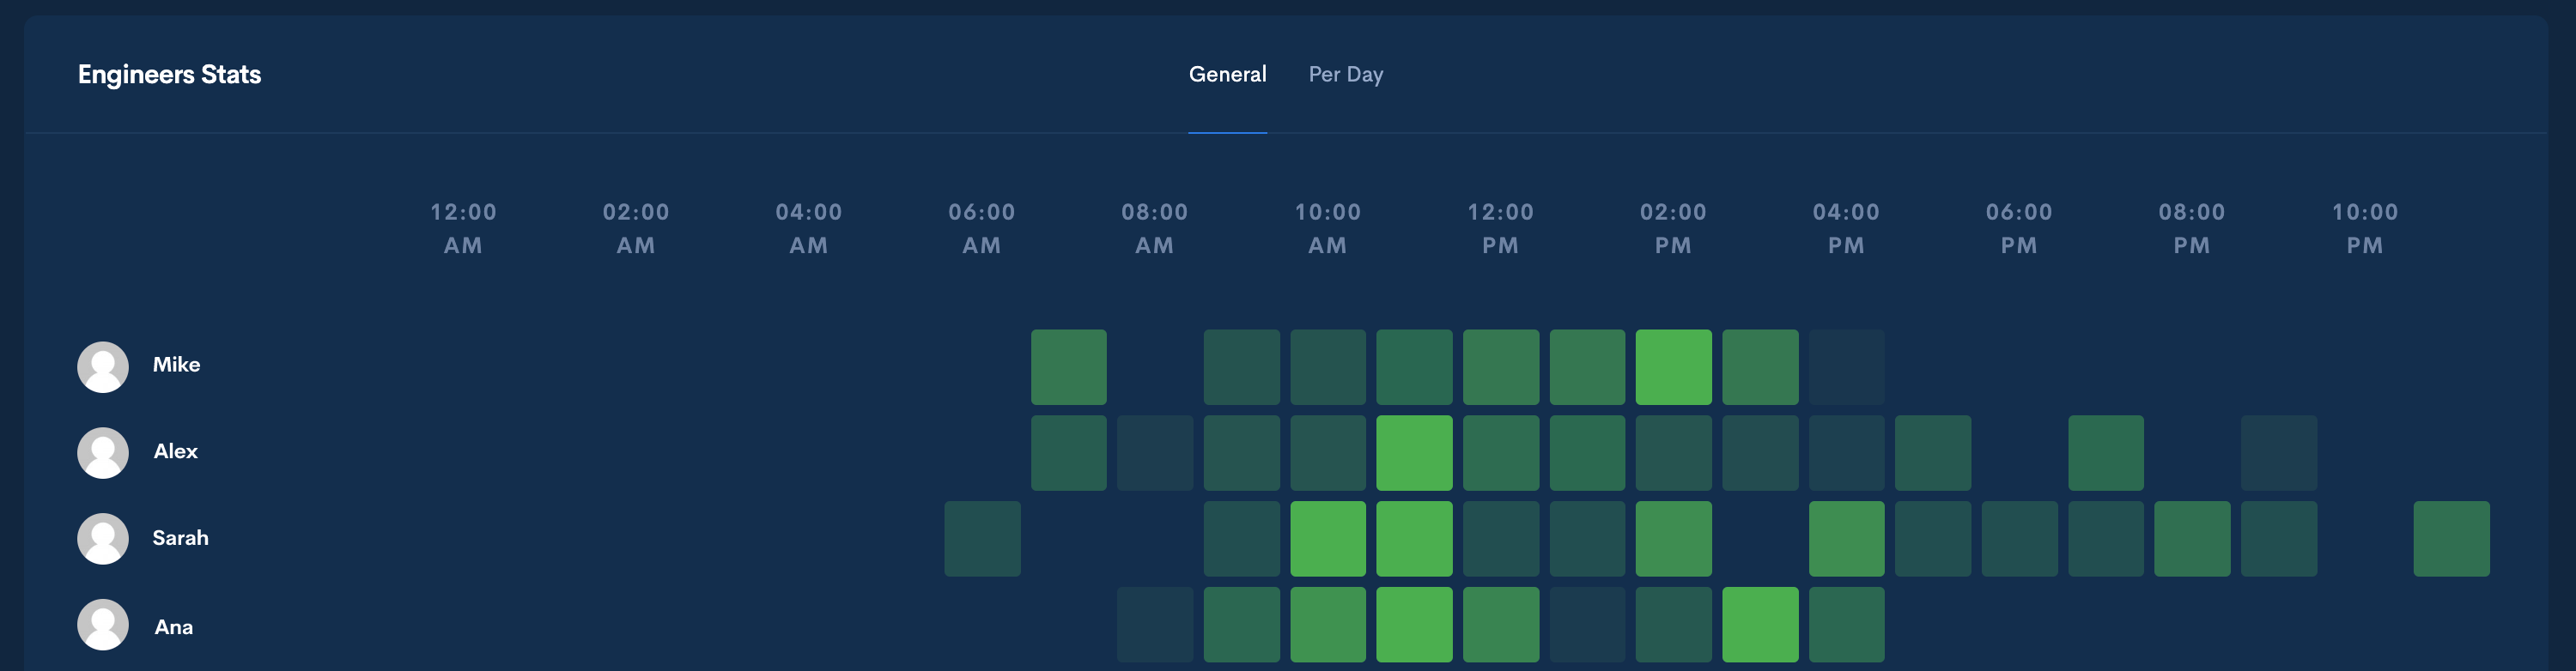Select Ana's 4 PM heatmap cell
Image resolution: width=2576 pixels, height=671 pixels.
tap(1847, 625)
